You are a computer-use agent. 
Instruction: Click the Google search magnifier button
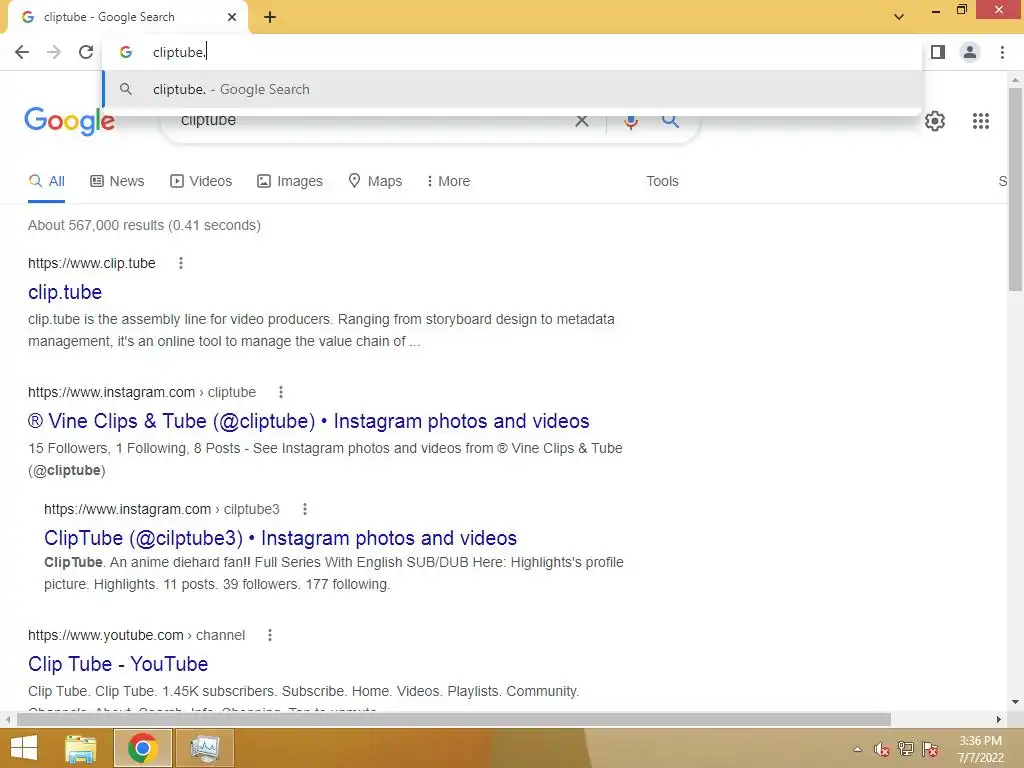pos(670,120)
